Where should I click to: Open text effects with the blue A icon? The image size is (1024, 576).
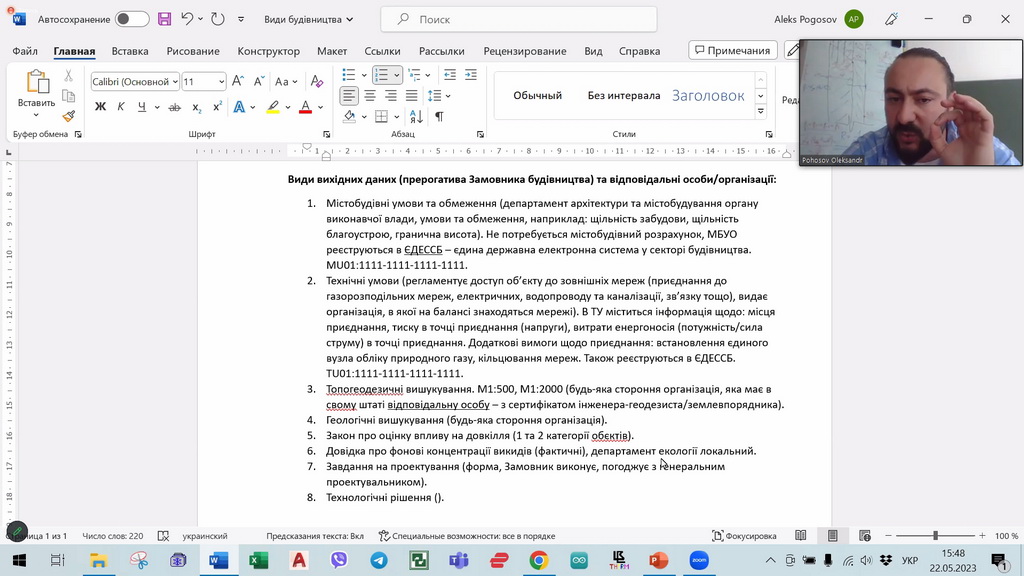click(239, 106)
